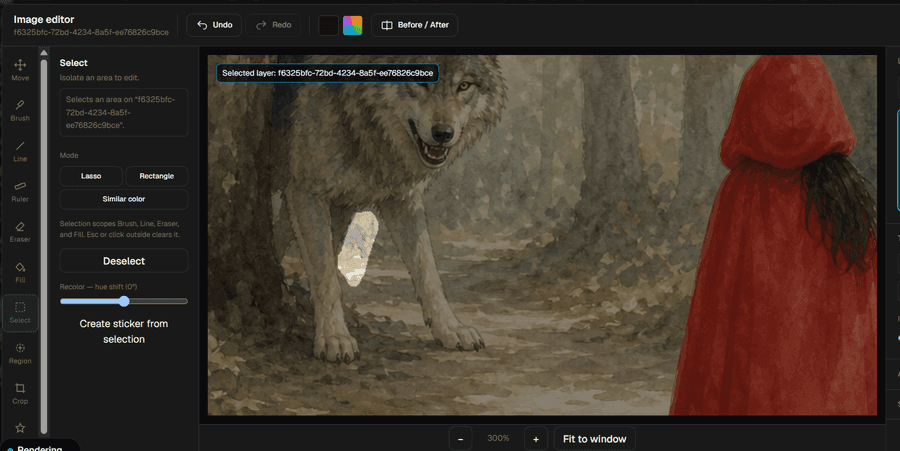Click the Select panel heading
Screen dimensions: 900x451
tap(73, 63)
